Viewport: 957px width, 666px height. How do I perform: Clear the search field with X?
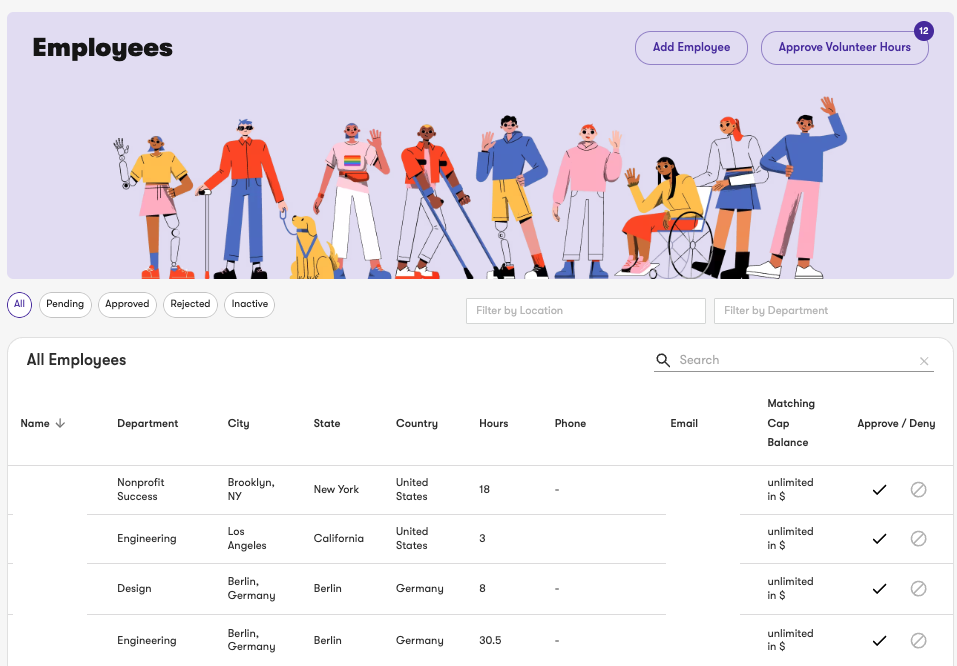(x=924, y=361)
